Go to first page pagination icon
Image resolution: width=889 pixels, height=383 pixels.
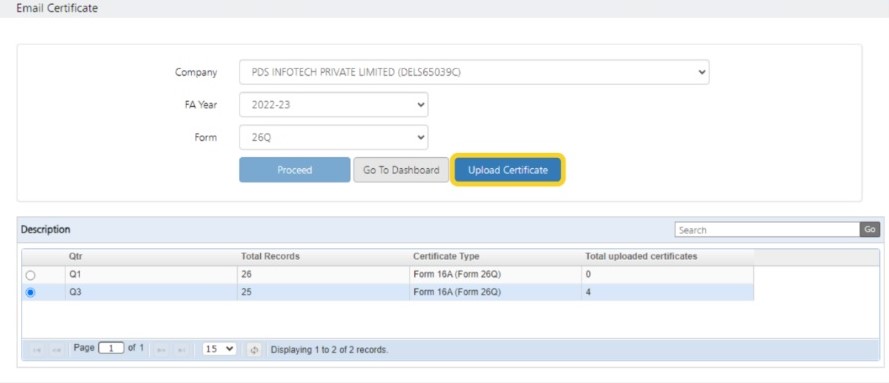coord(37,350)
